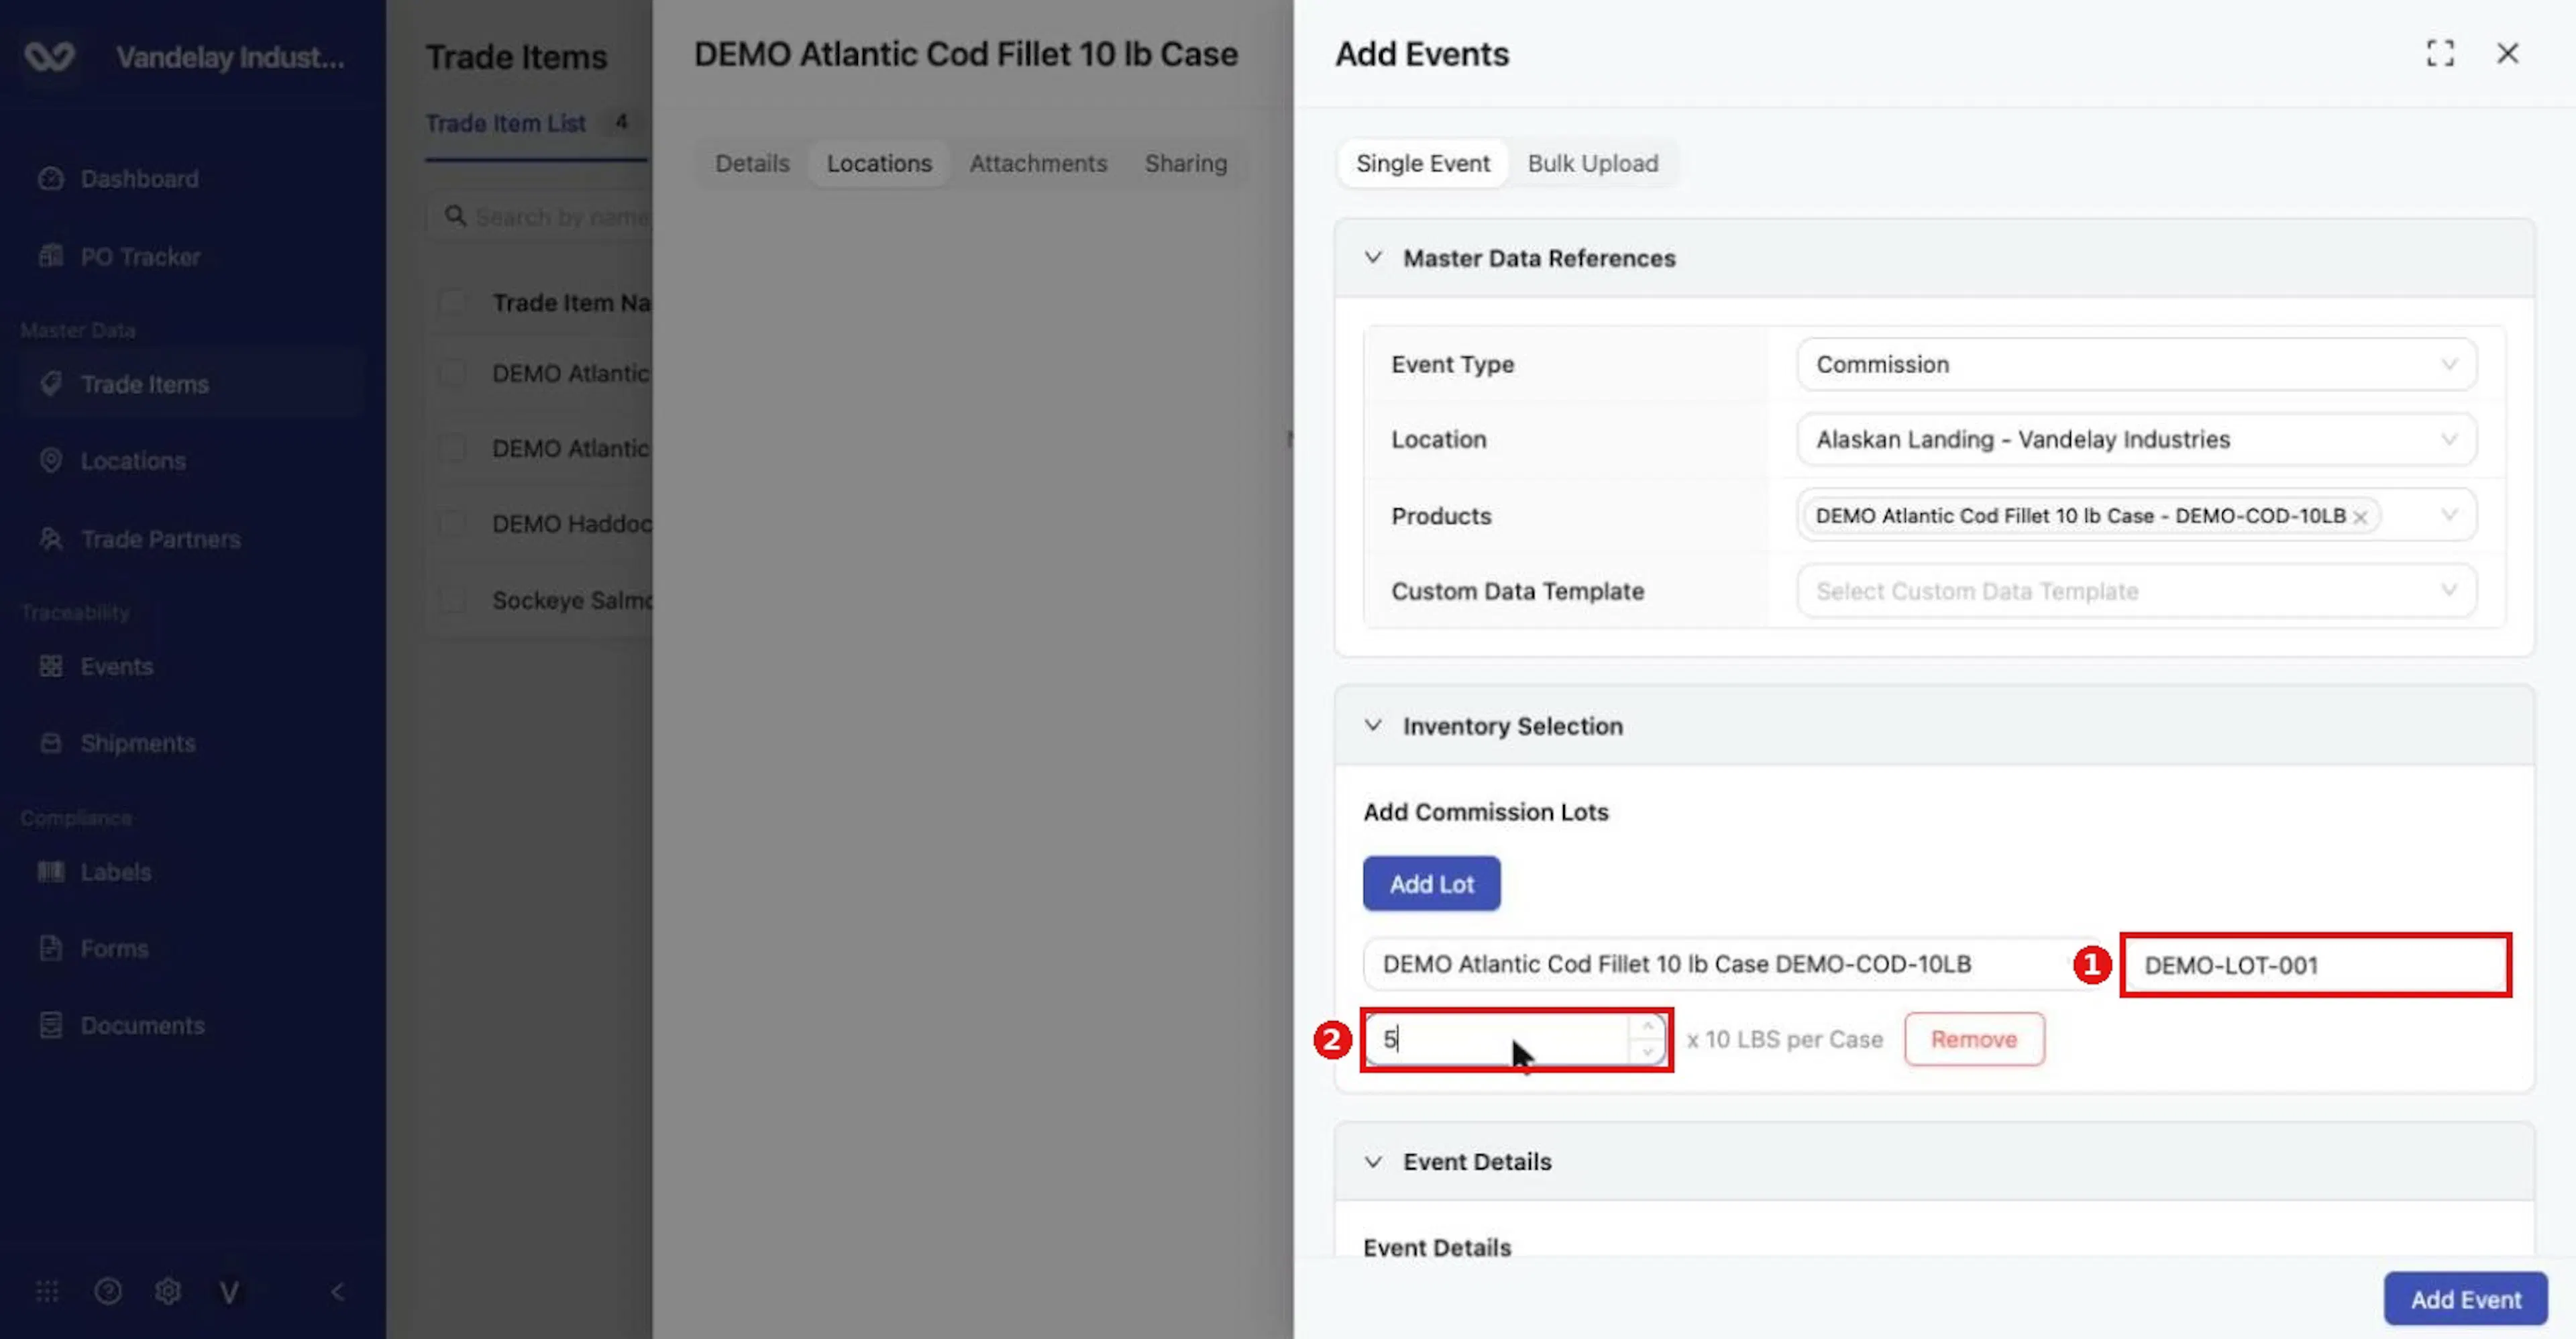Remove the DEMO Atlantic Cod product tag
2576x1339 pixels.
(2360, 517)
